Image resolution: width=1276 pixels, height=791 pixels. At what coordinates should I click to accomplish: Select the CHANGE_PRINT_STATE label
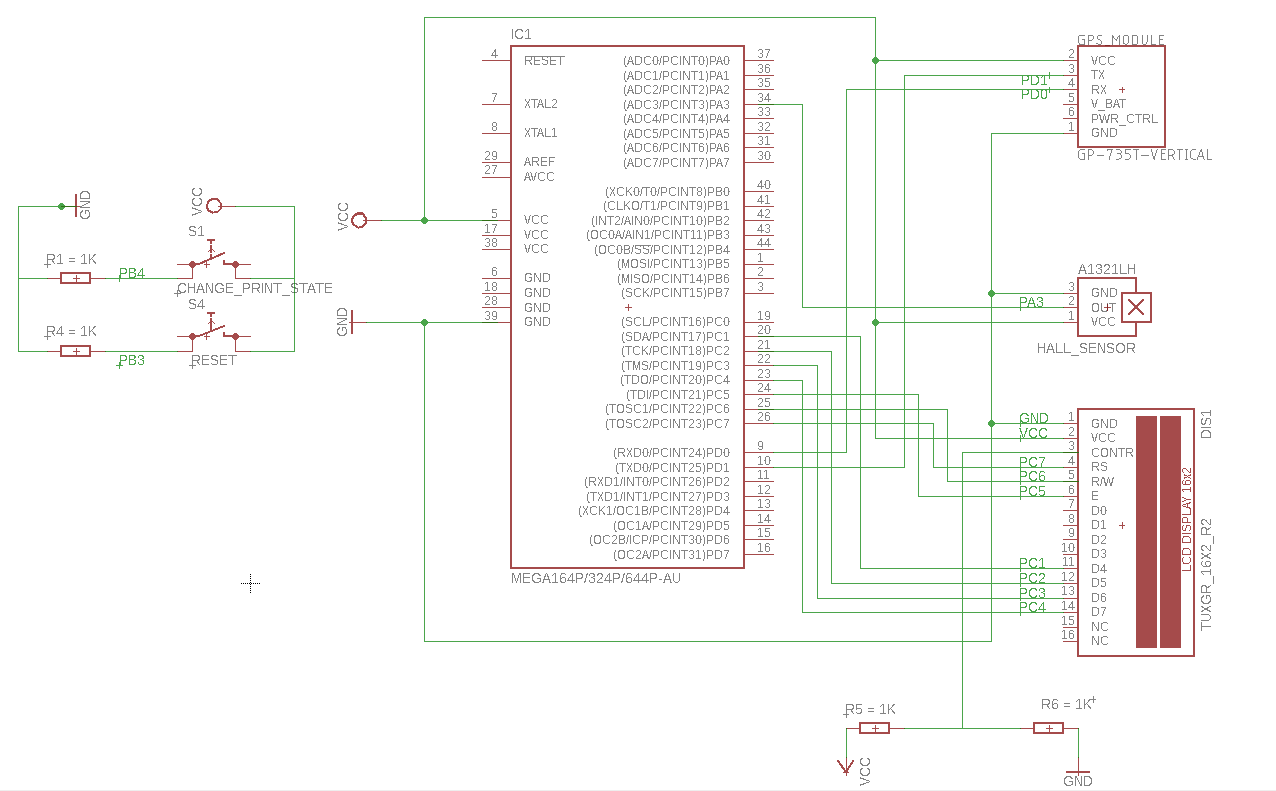pos(254,288)
